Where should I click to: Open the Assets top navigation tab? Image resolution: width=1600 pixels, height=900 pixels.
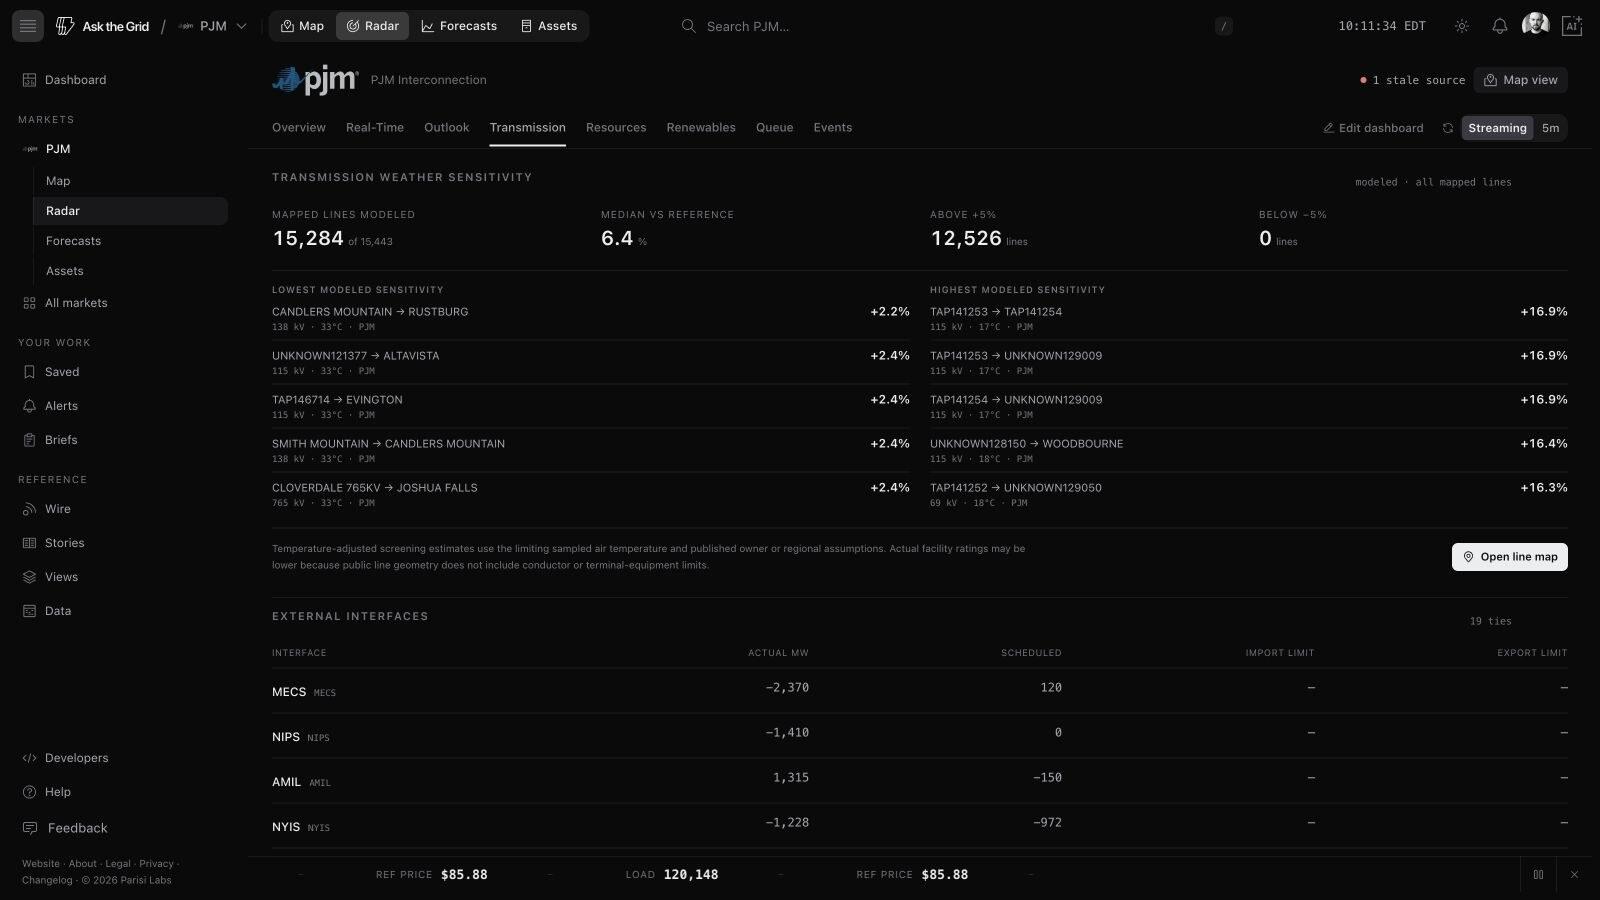[x=549, y=26]
